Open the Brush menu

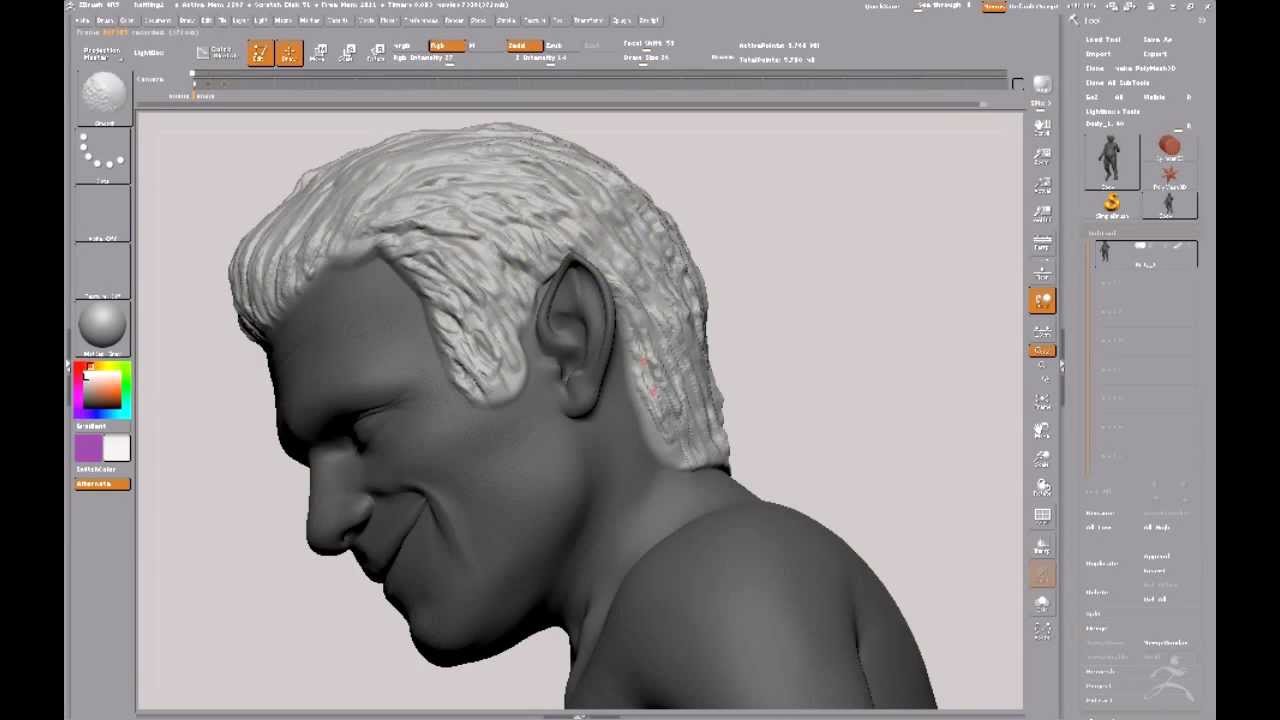[104, 20]
